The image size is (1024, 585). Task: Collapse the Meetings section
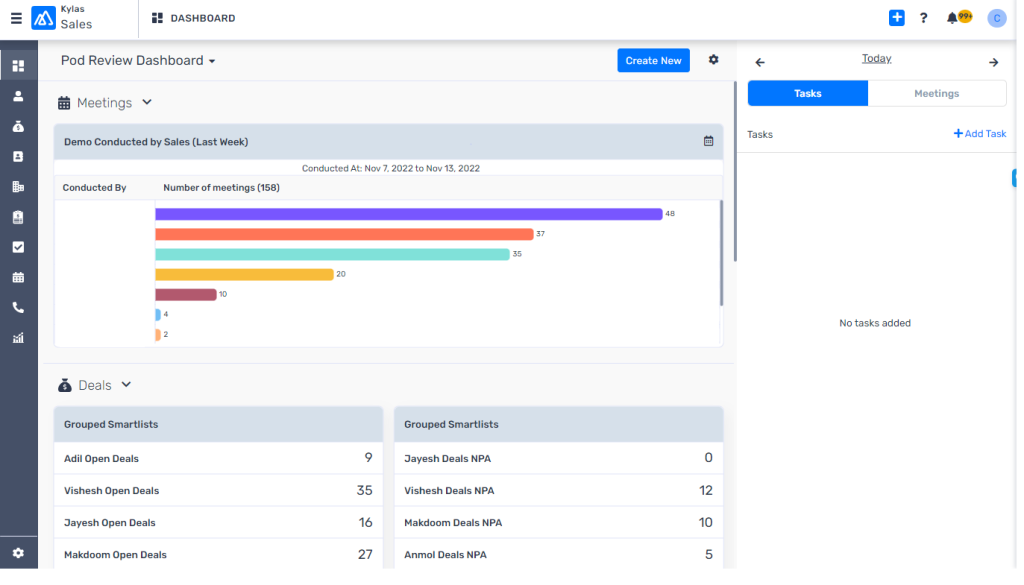(x=147, y=102)
